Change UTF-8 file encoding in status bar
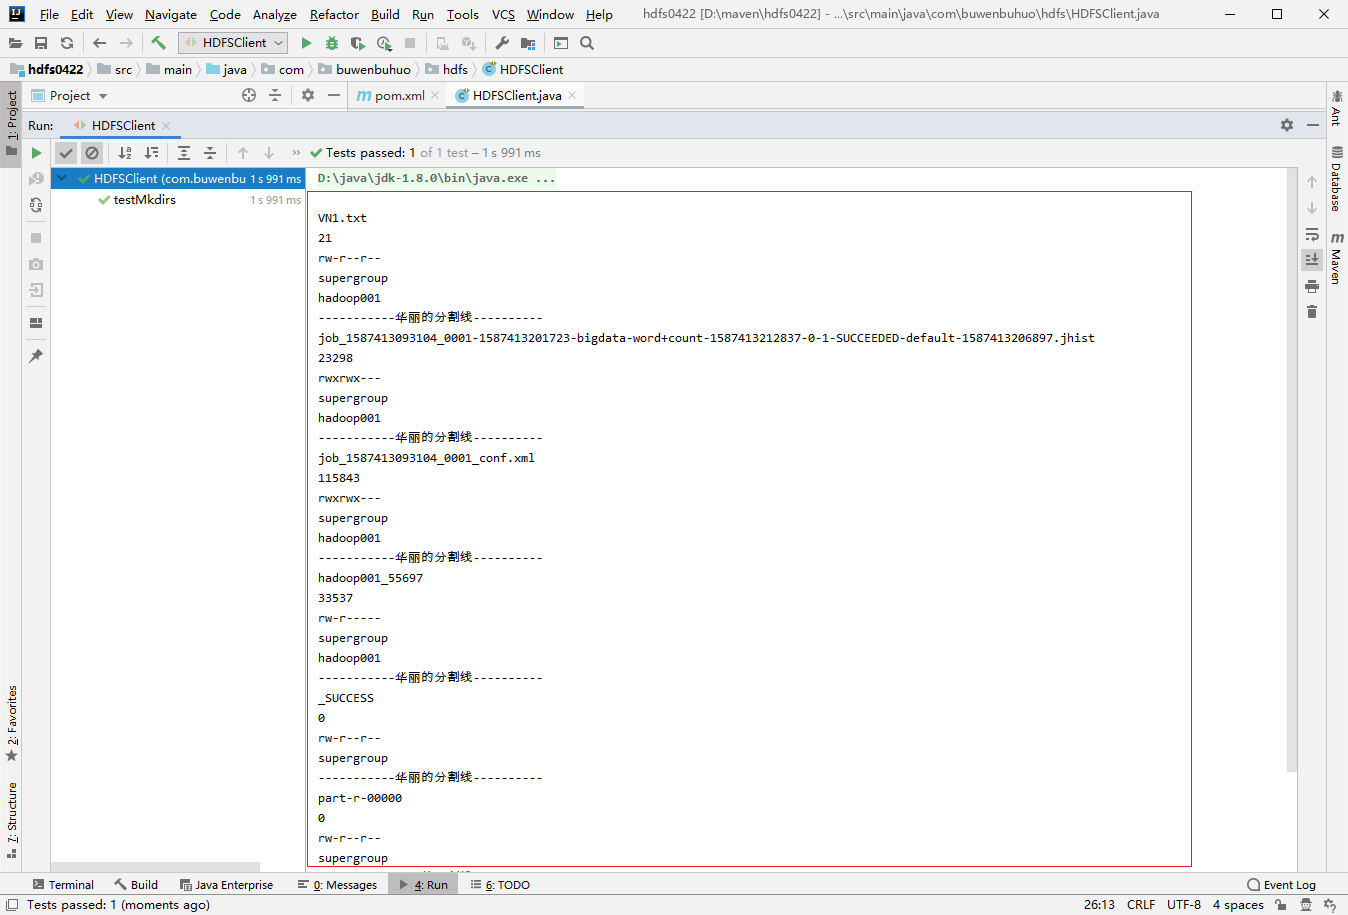This screenshot has width=1348, height=915. 1184,905
